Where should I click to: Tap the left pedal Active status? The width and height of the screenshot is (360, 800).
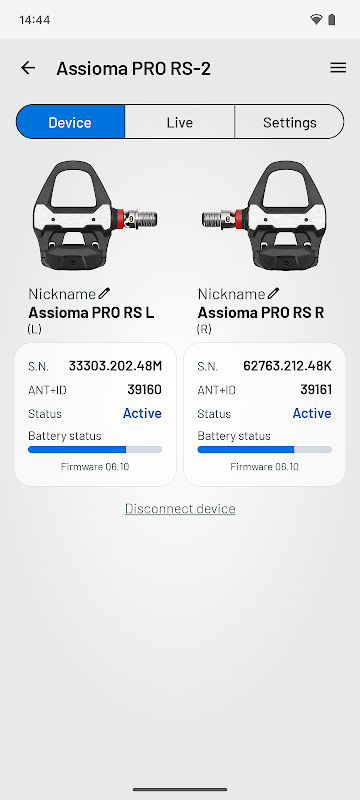tap(142, 413)
